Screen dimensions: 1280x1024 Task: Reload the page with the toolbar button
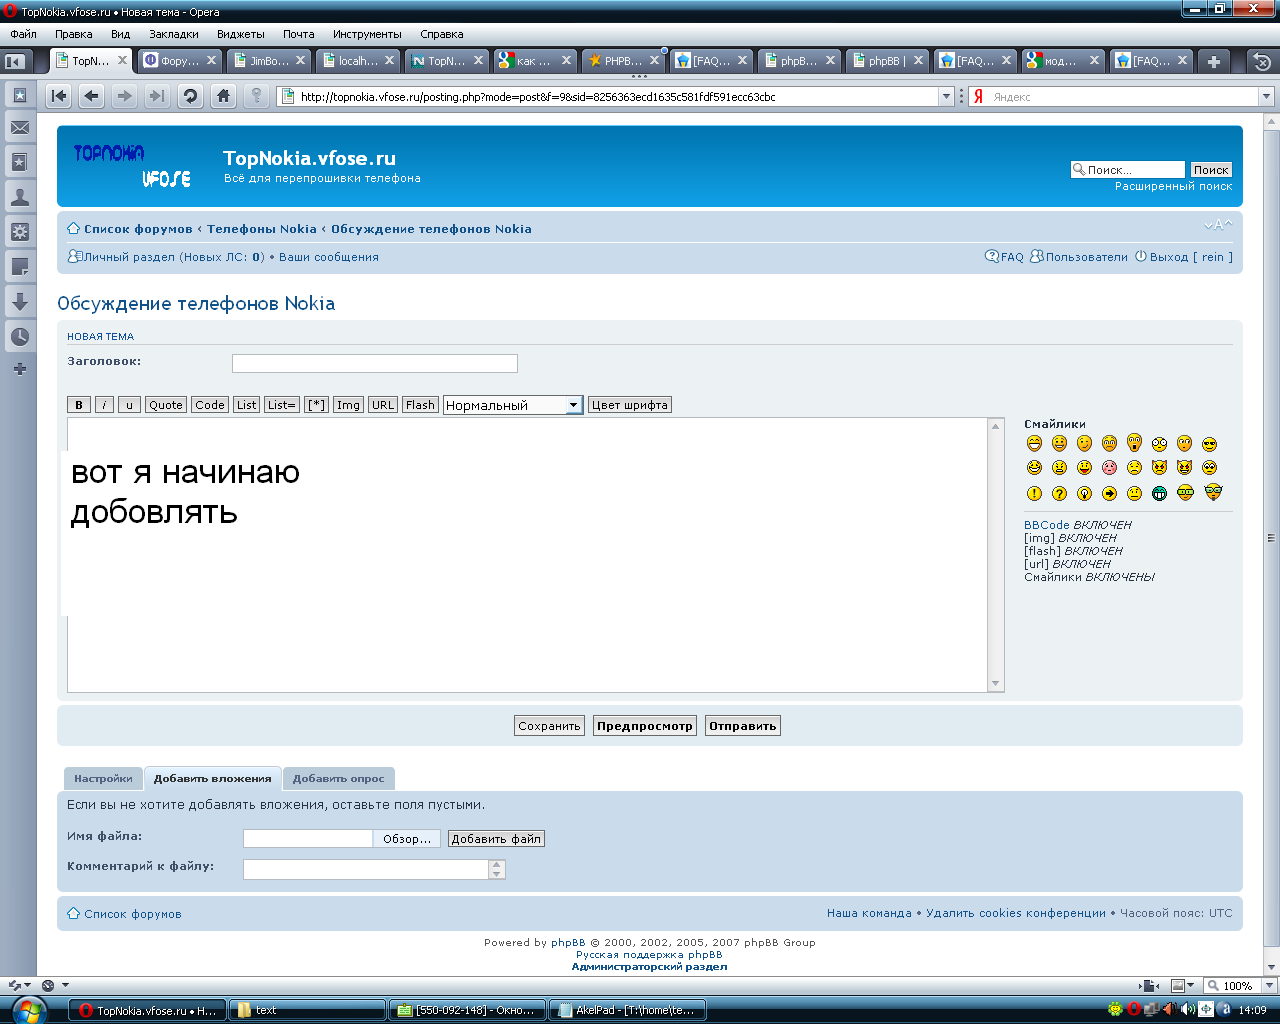tap(190, 96)
